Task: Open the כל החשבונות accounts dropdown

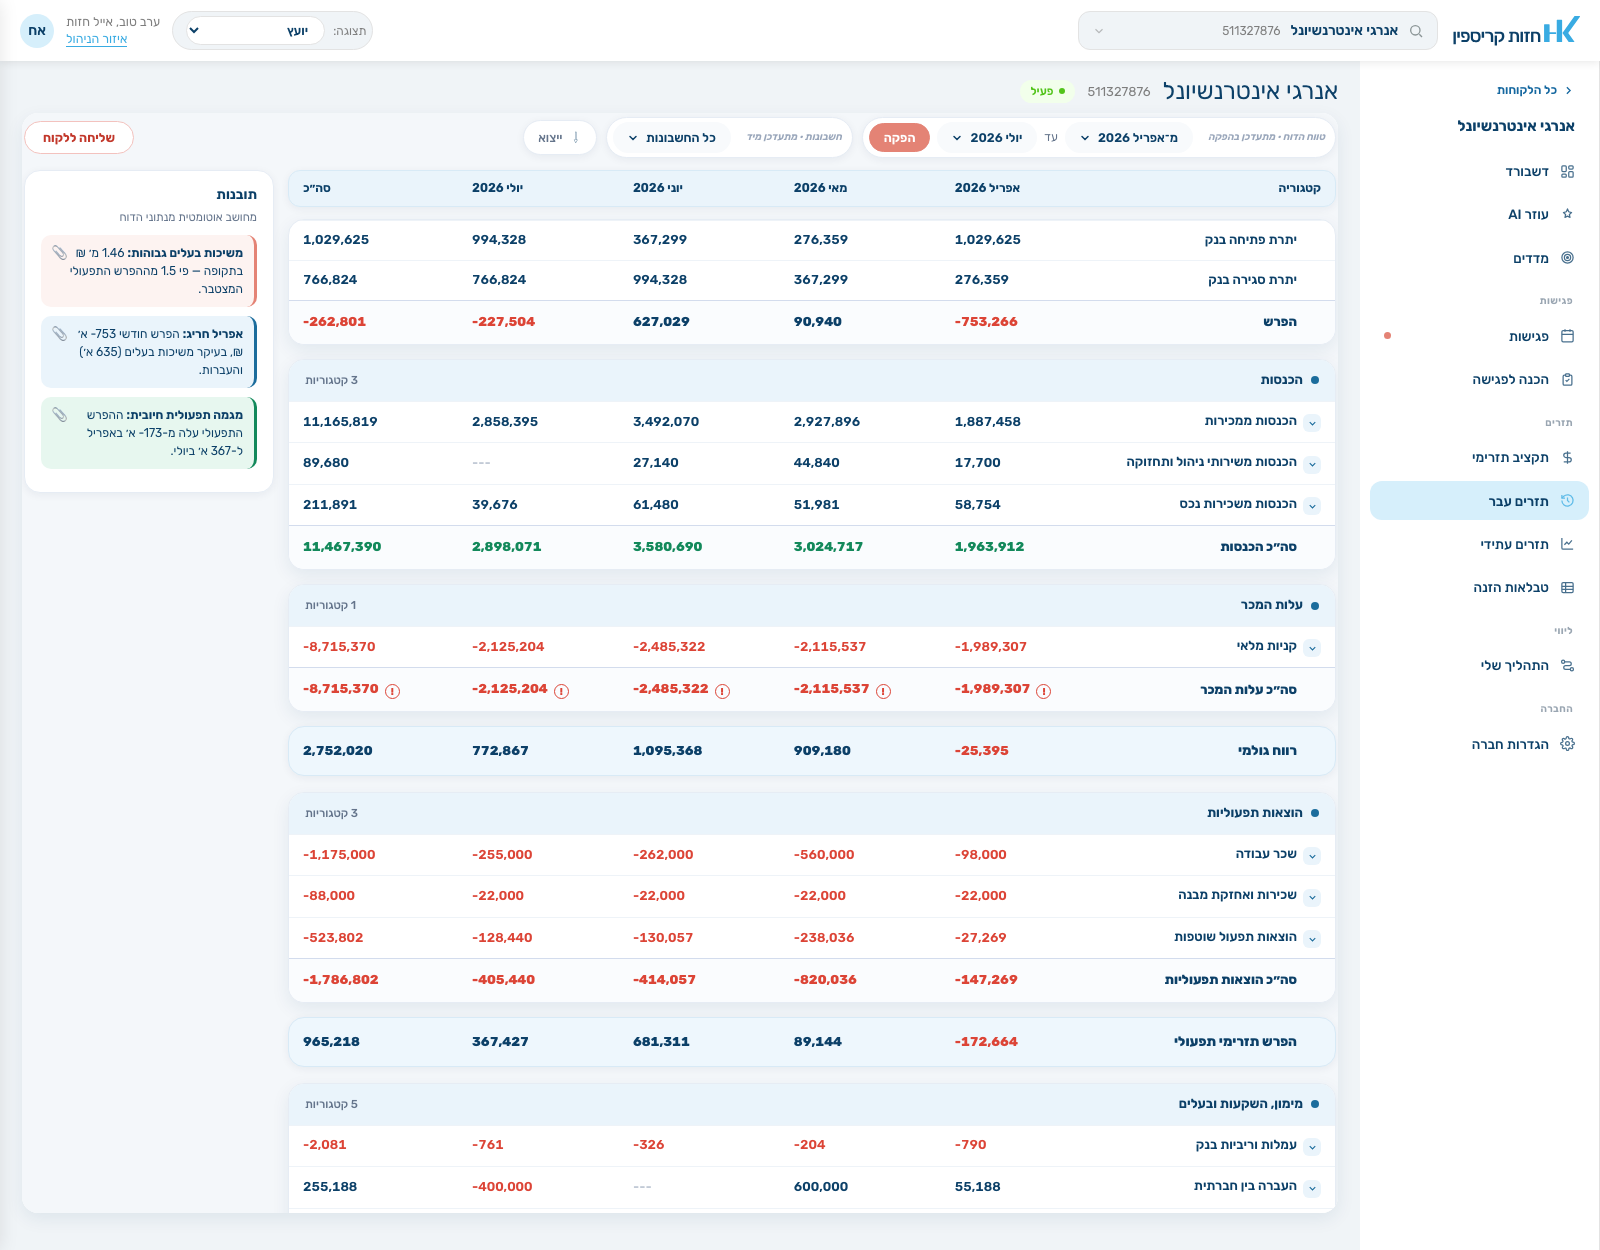Action: pyautogui.click(x=672, y=138)
